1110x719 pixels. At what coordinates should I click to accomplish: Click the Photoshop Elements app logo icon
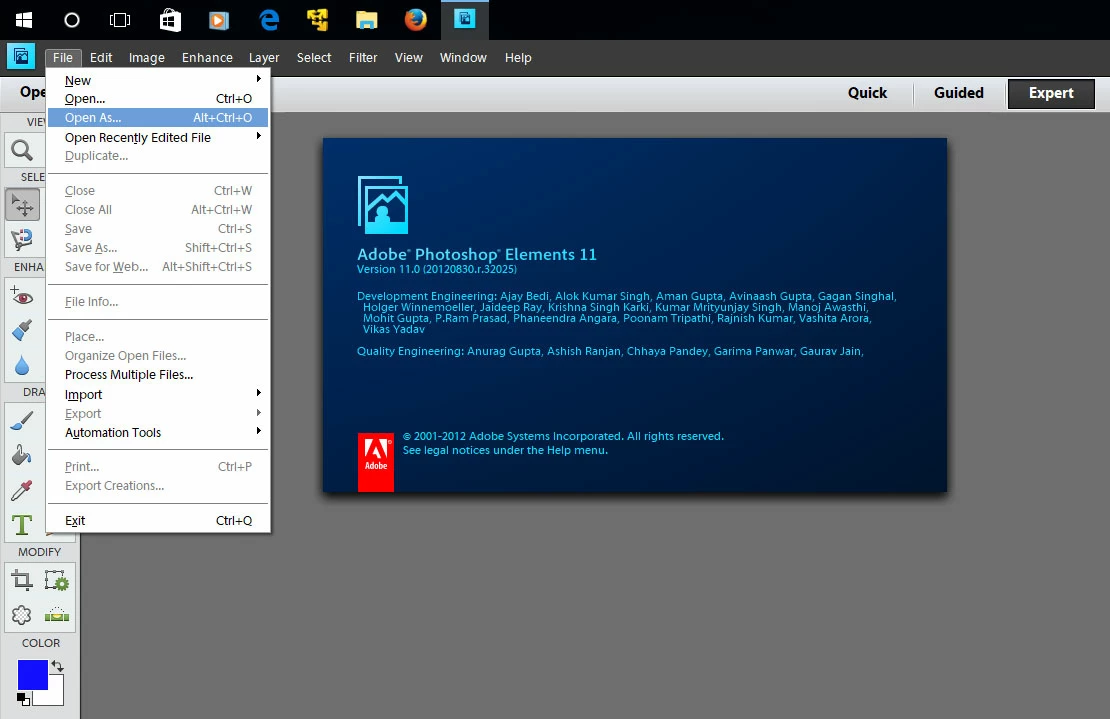pos(21,56)
